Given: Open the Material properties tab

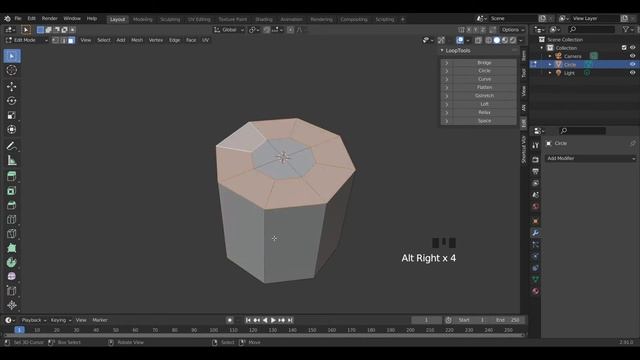Looking at the screenshot, I should click(536, 291).
